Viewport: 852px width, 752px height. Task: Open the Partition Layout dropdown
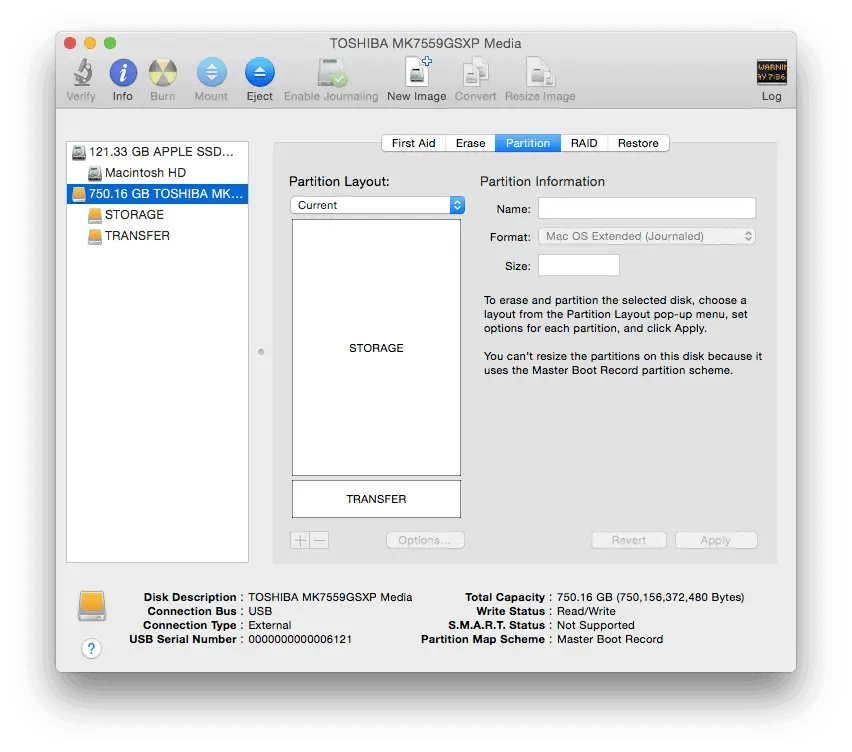tap(377, 205)
